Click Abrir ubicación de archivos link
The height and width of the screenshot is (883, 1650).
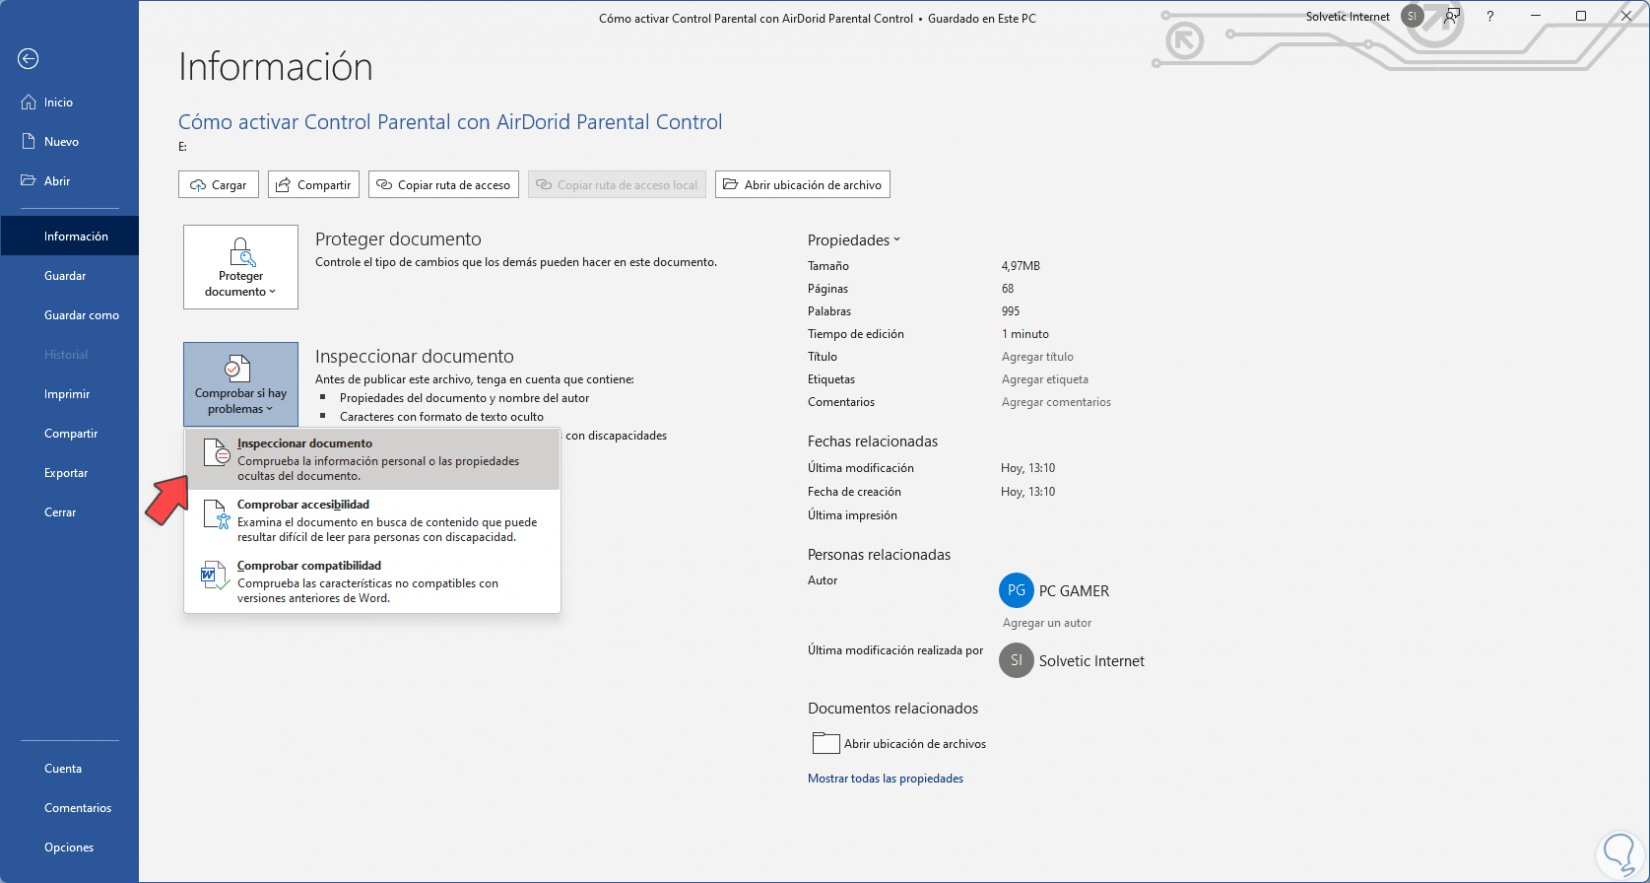(915, 744)
